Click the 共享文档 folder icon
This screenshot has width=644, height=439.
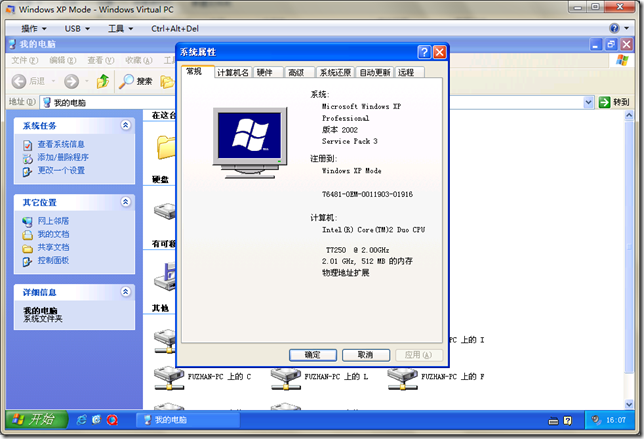click(28, 248)
